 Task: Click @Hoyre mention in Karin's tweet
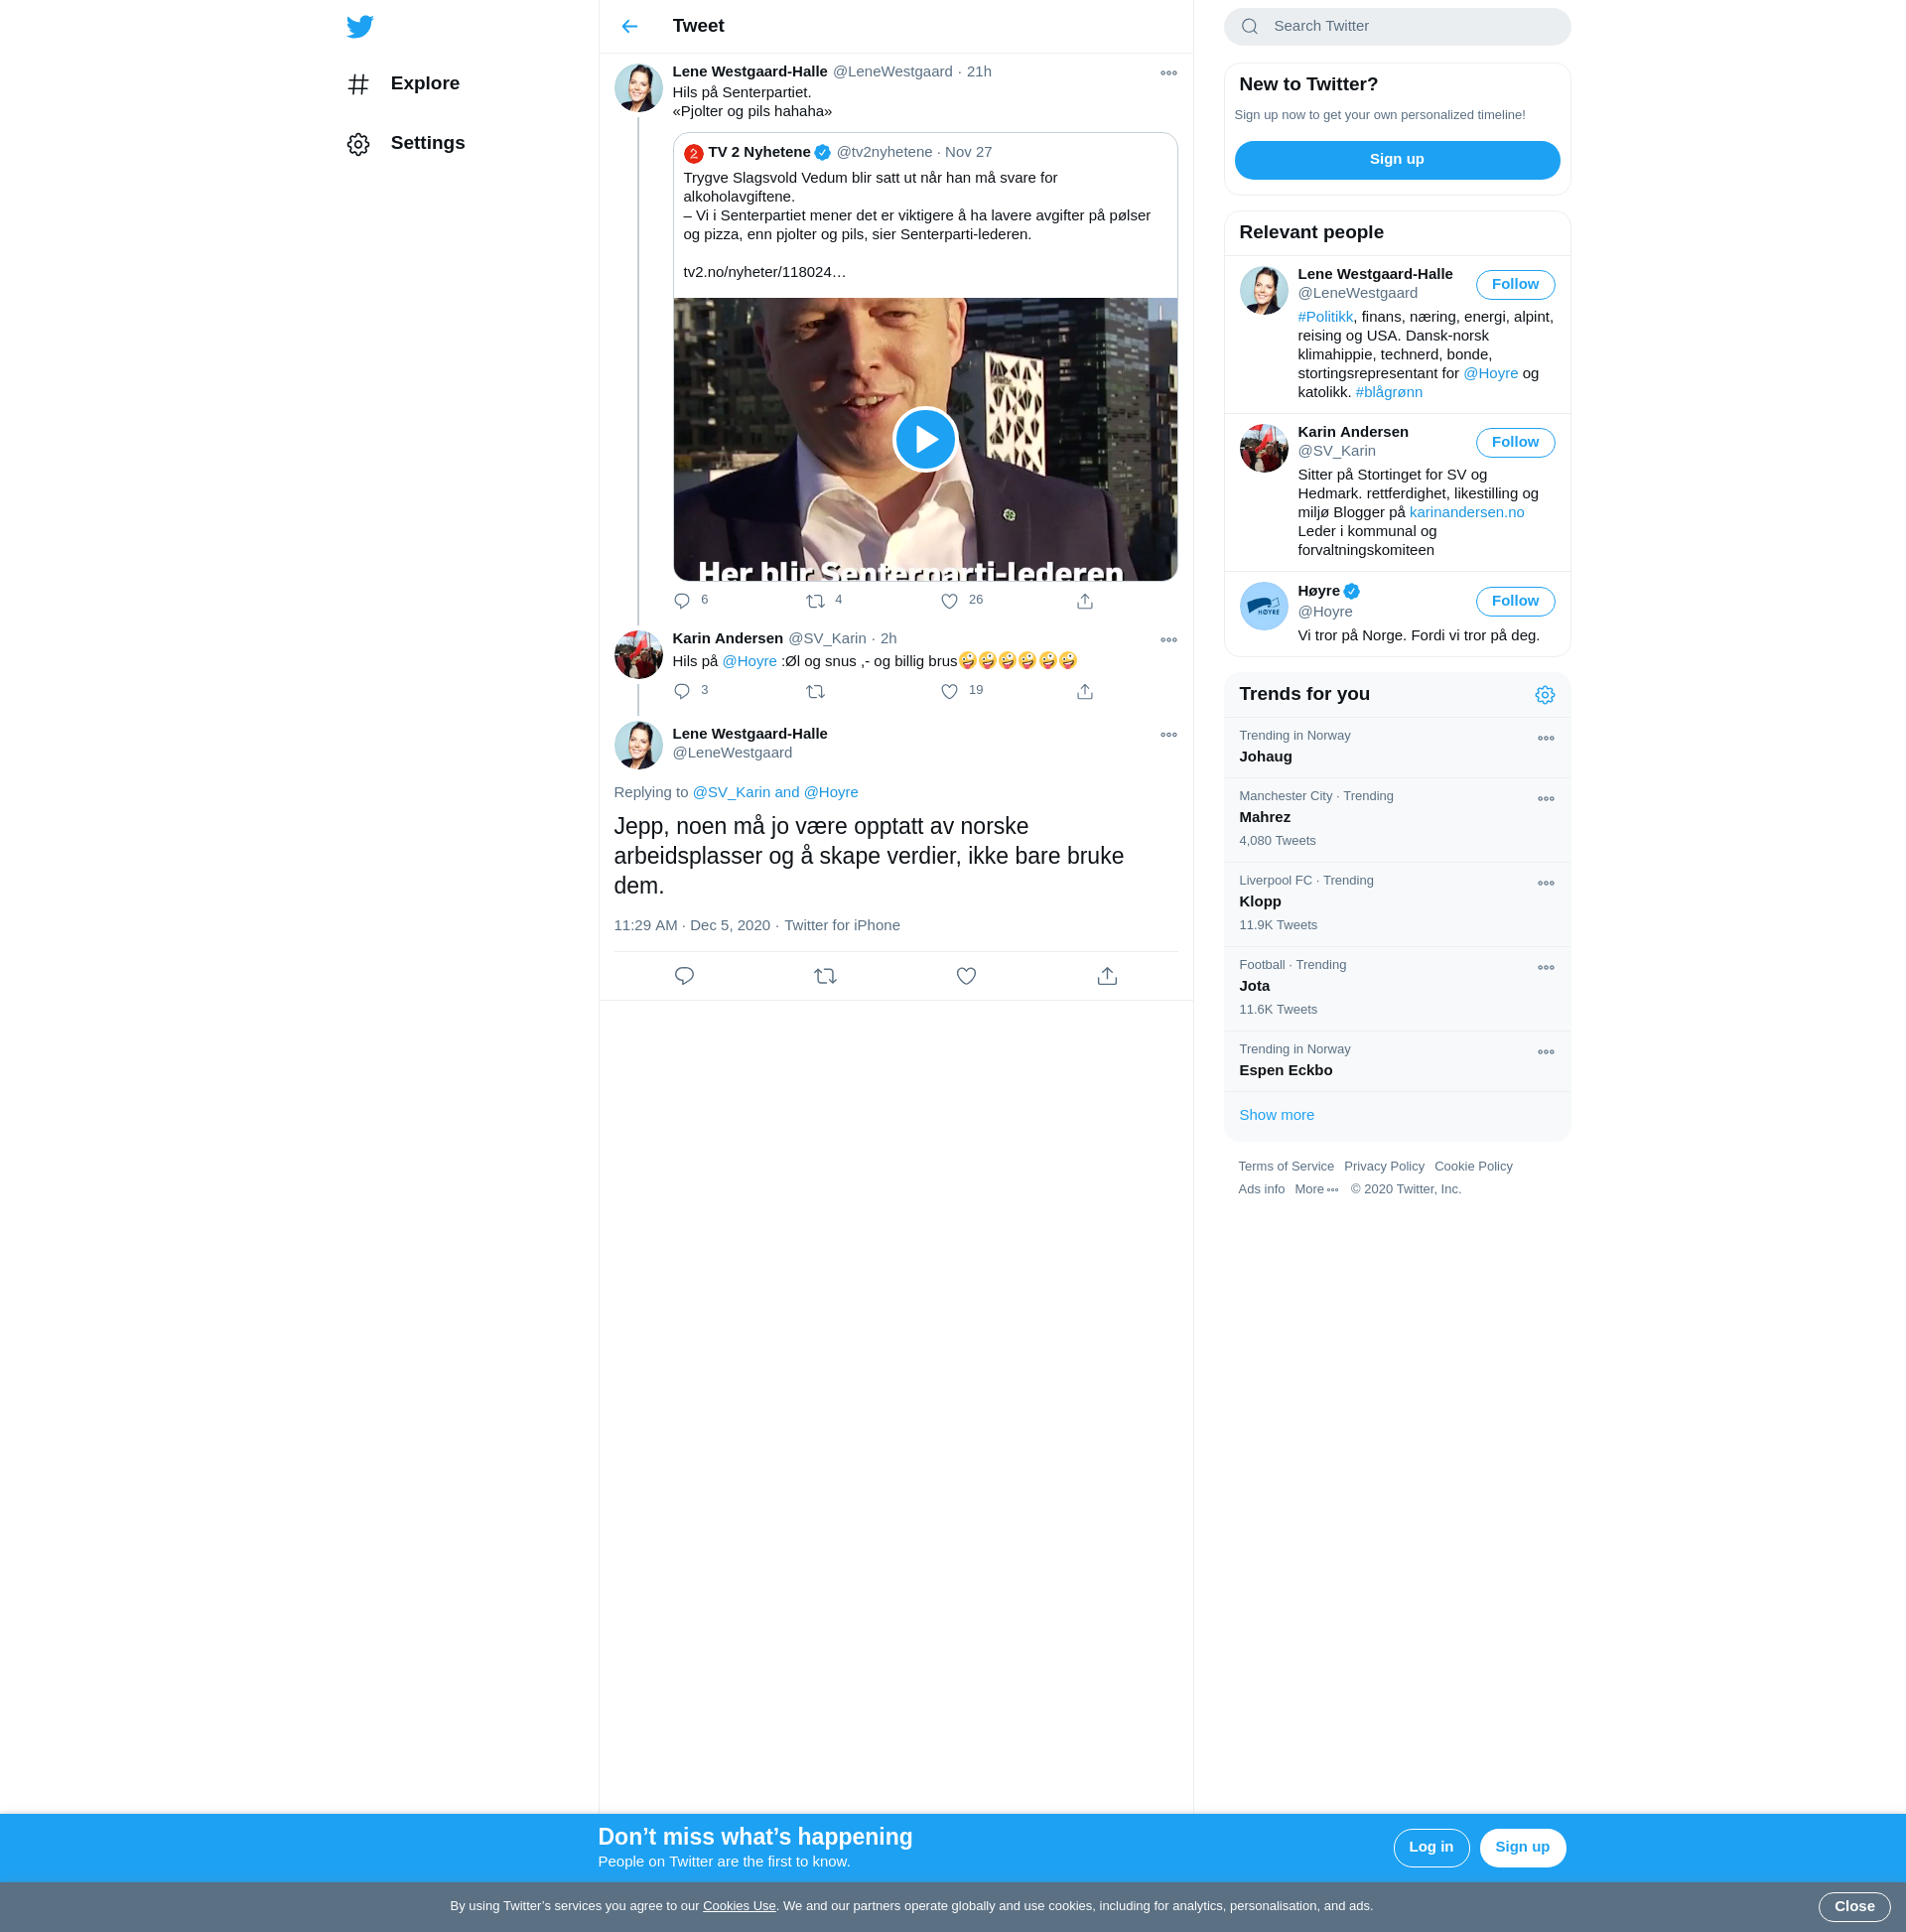tap(749, 662)
